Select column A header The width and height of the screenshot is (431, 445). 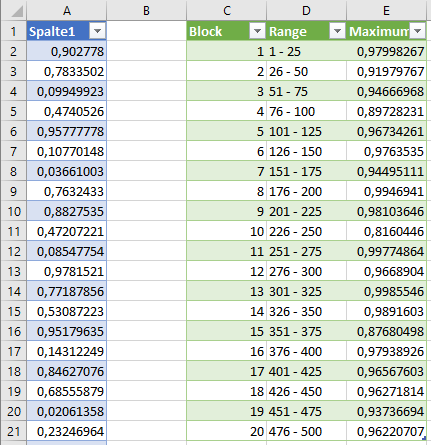pos(67,10)
